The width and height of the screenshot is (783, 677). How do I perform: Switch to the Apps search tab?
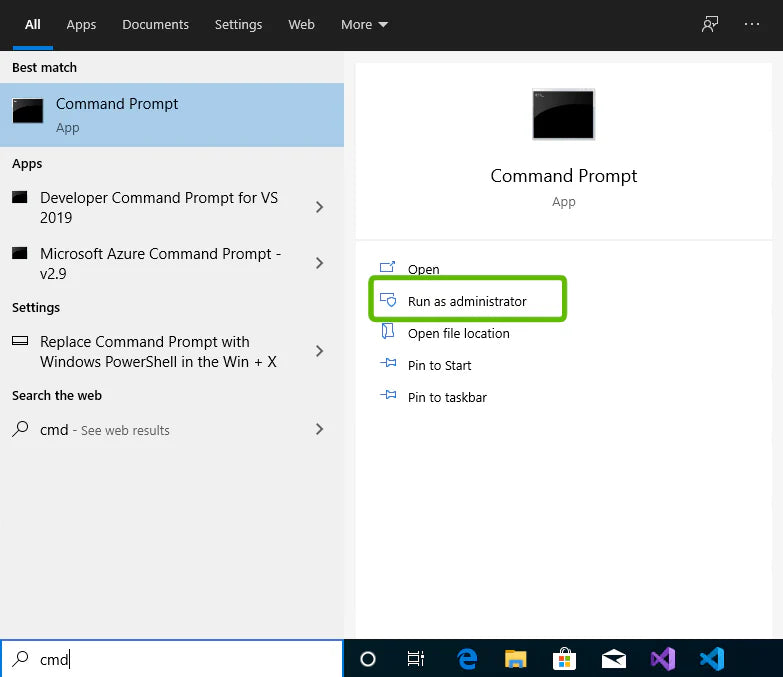tap(81, 24)
